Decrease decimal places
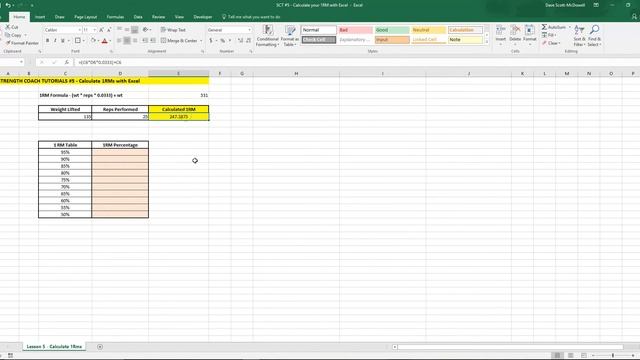This screenshot has width=640, height=360. point(249,41)
